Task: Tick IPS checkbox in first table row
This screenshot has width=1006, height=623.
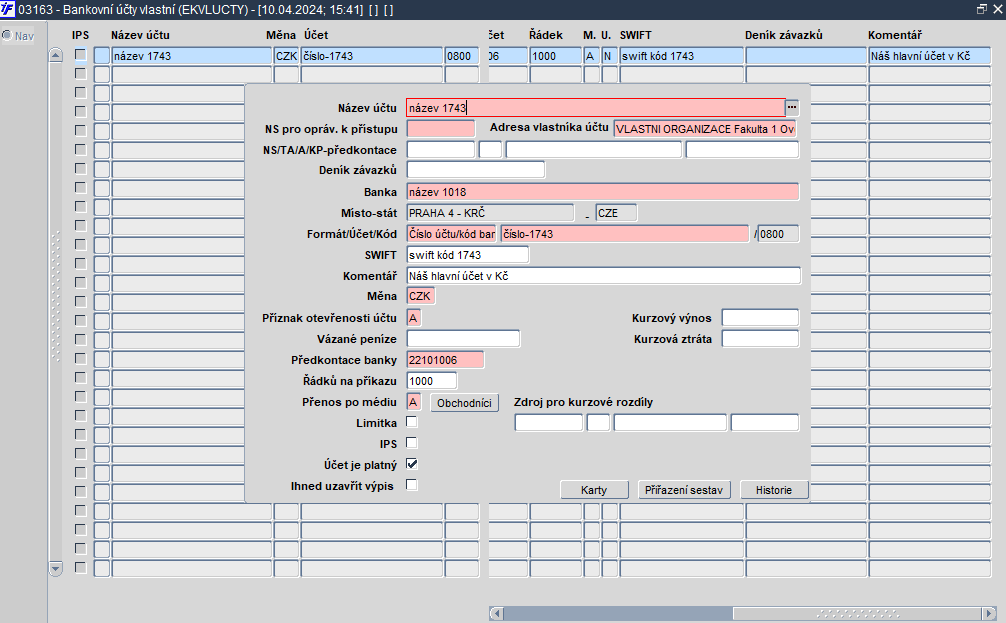Action: click(81, 56)
